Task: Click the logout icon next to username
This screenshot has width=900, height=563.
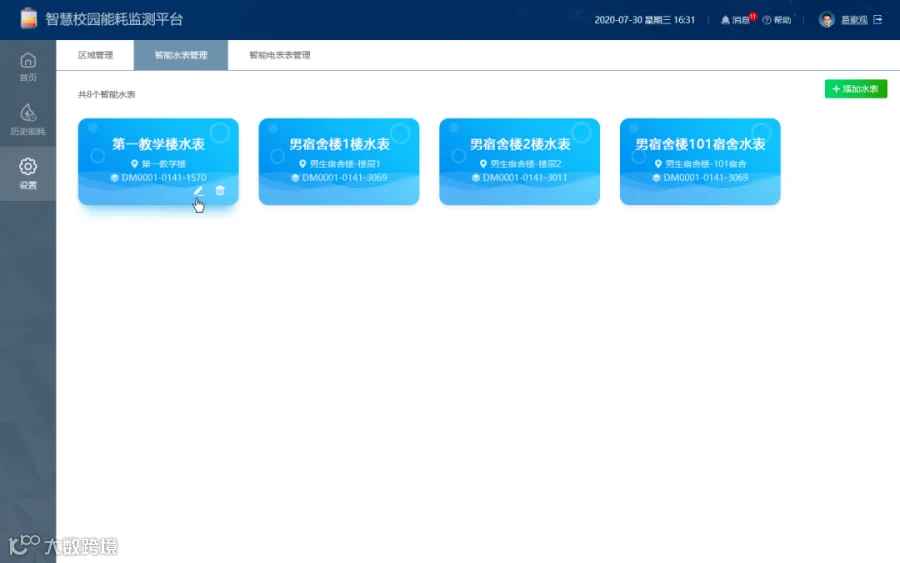Action: point(878,20)
